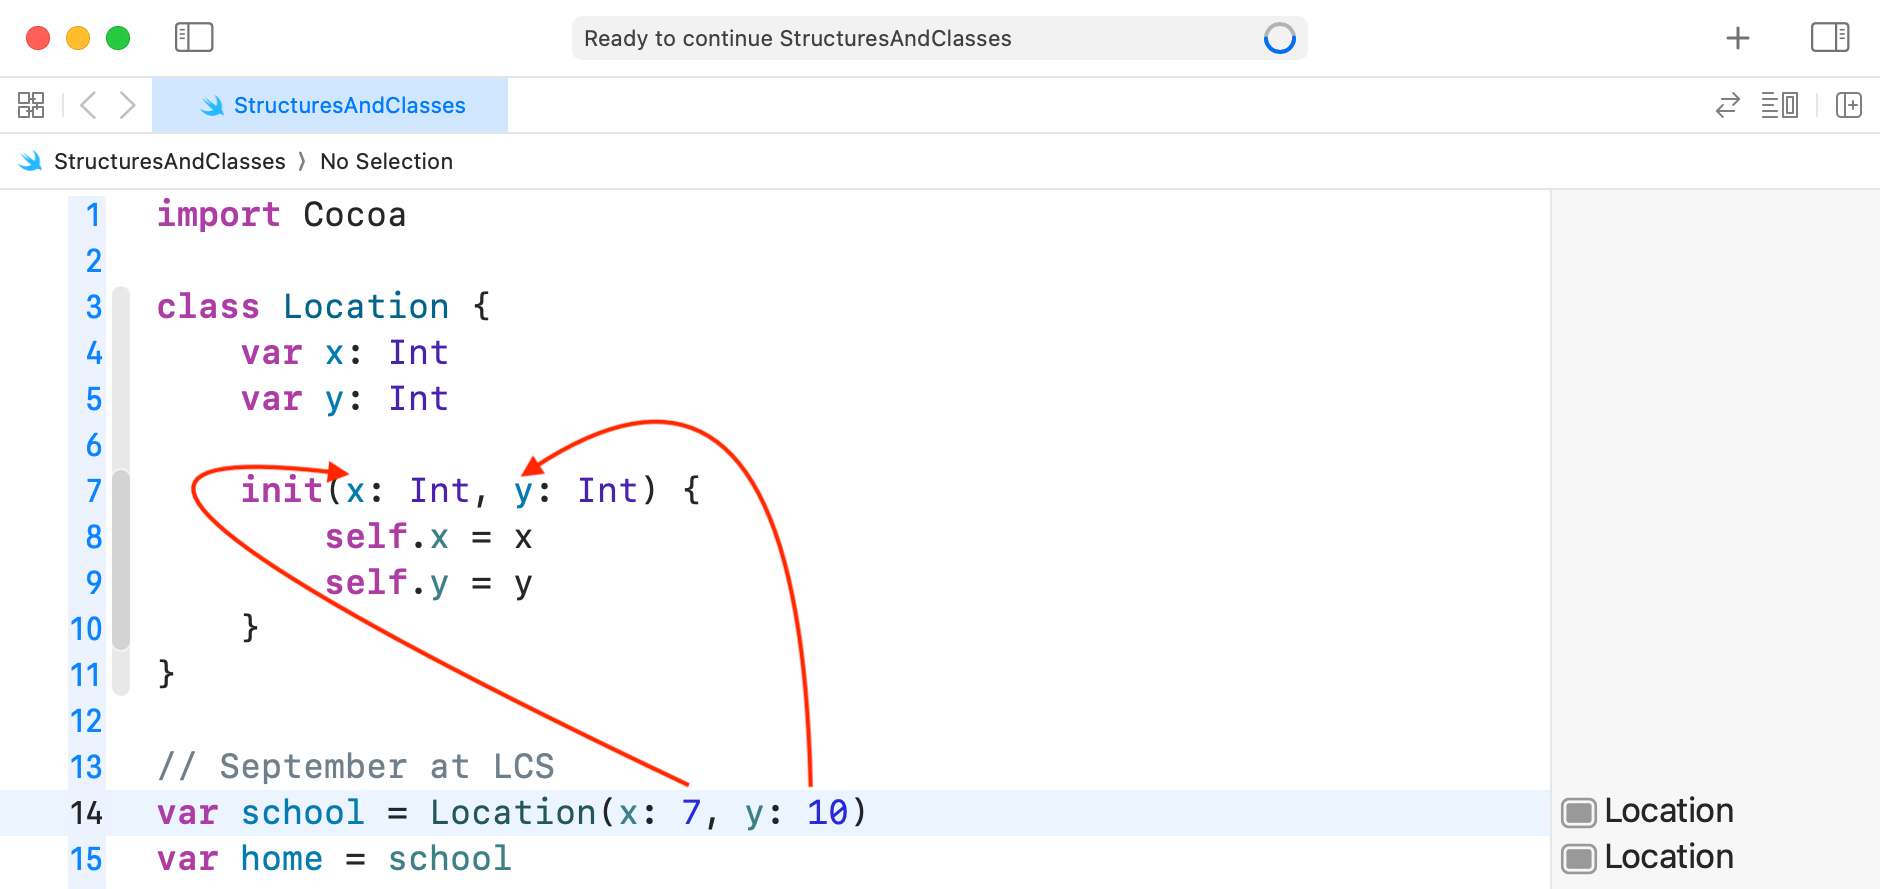Open the related items grid menu
This screenshot has height=889, width=1880.
pos(31,105)
